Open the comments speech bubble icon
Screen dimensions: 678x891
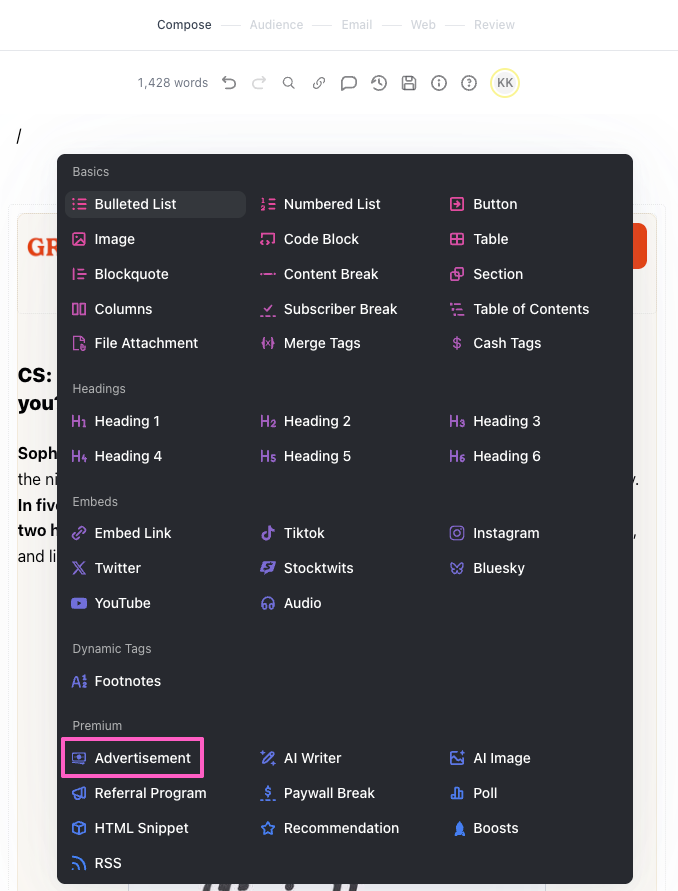349,83
